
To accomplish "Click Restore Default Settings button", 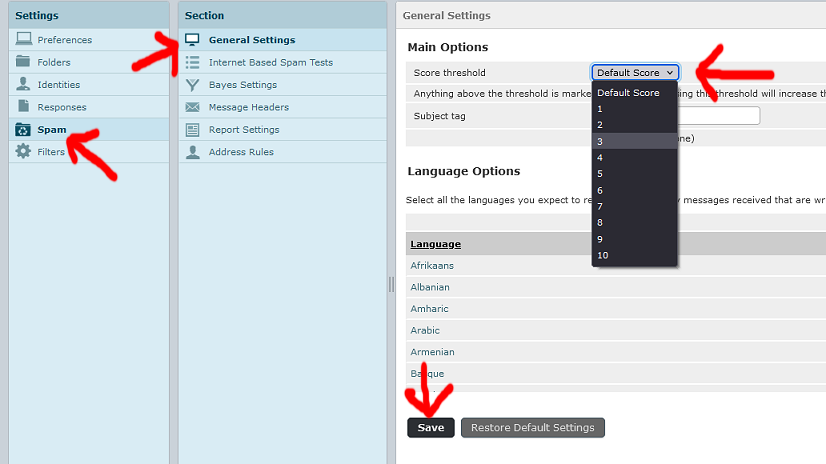I will 532,428.
